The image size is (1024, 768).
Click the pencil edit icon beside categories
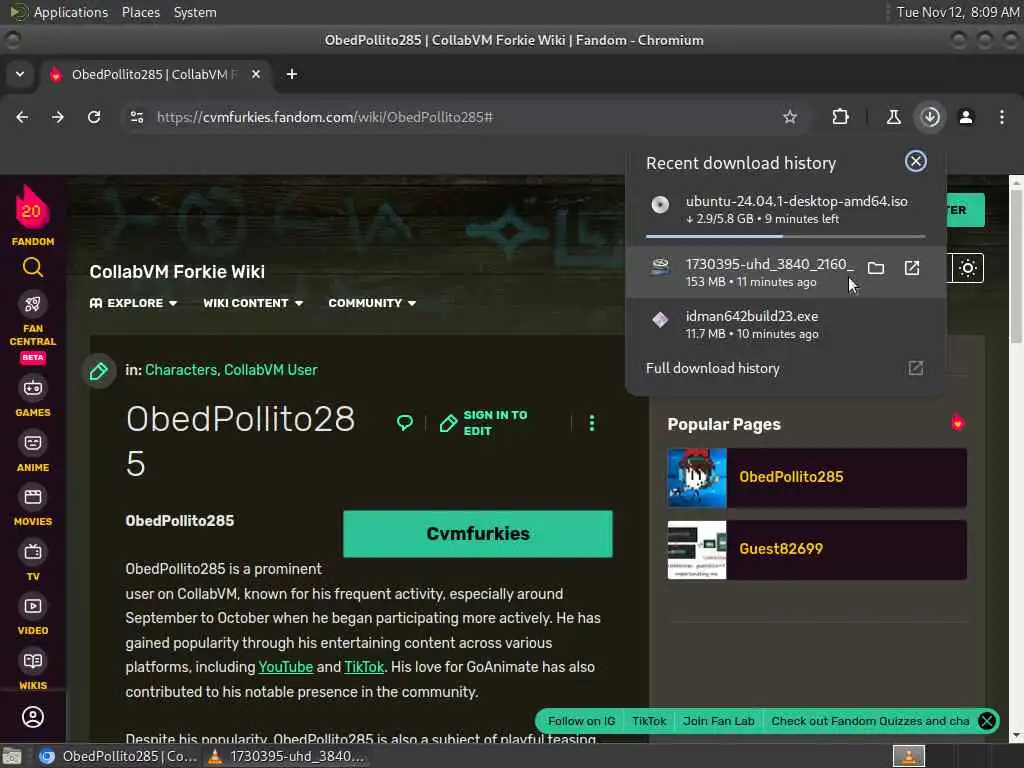click(x=99, y=372)
